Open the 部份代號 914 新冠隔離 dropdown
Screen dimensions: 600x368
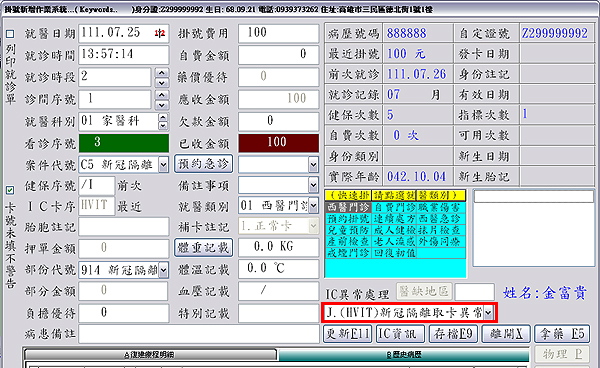[163, 270]
